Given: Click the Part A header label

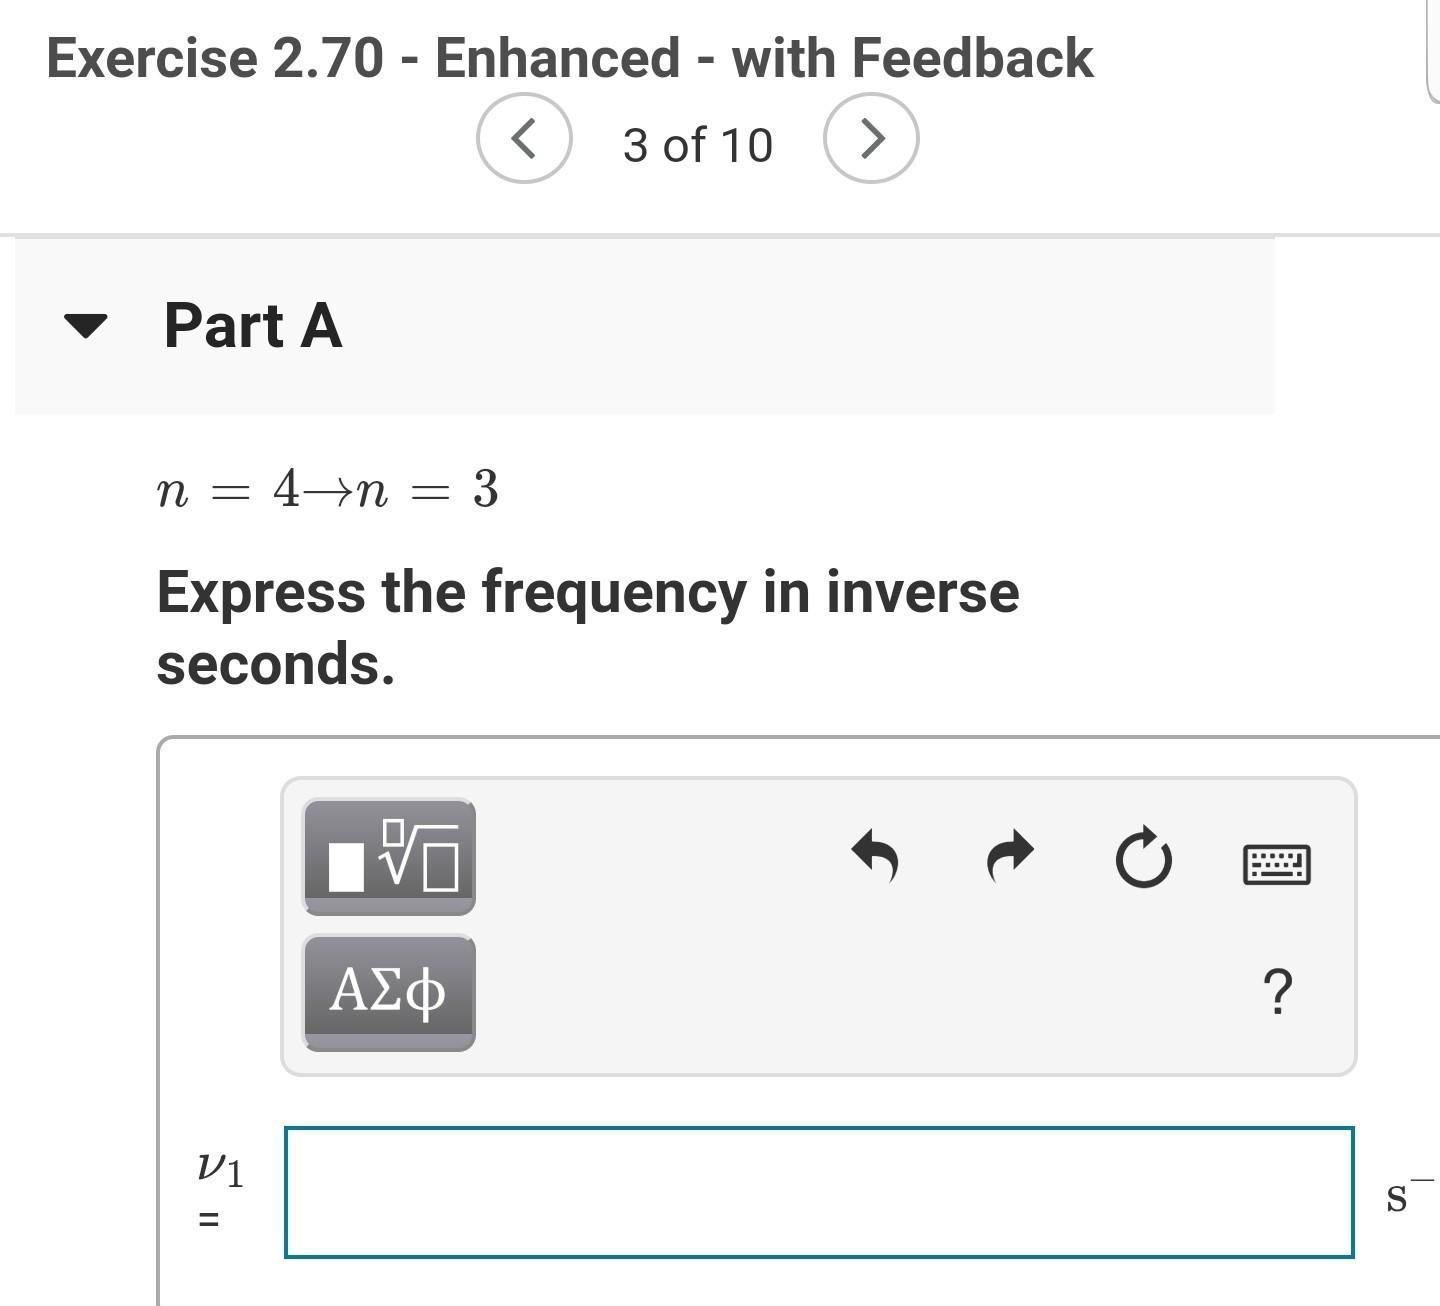Looking at the screenshot, I should tap(253, 326).
